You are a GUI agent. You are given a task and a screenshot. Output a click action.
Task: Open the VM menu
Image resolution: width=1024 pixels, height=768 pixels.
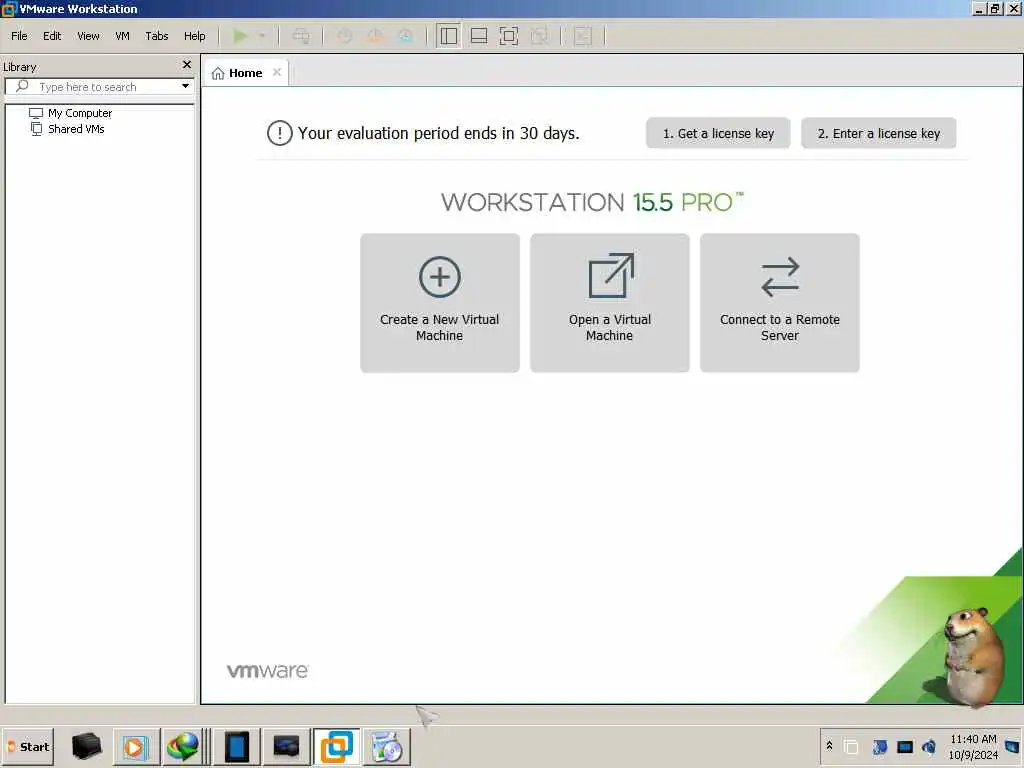(122, 36)
